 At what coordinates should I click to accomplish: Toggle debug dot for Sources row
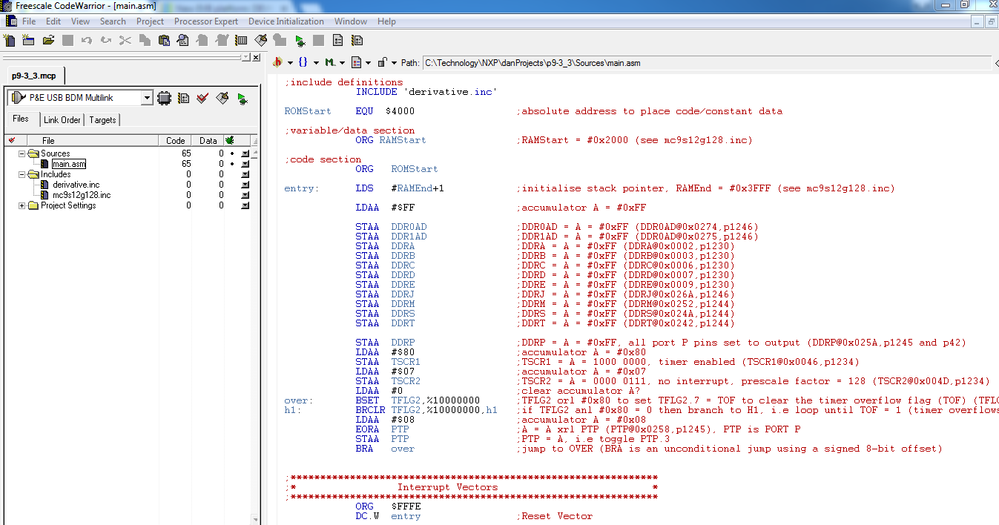(x=232, y=154)
